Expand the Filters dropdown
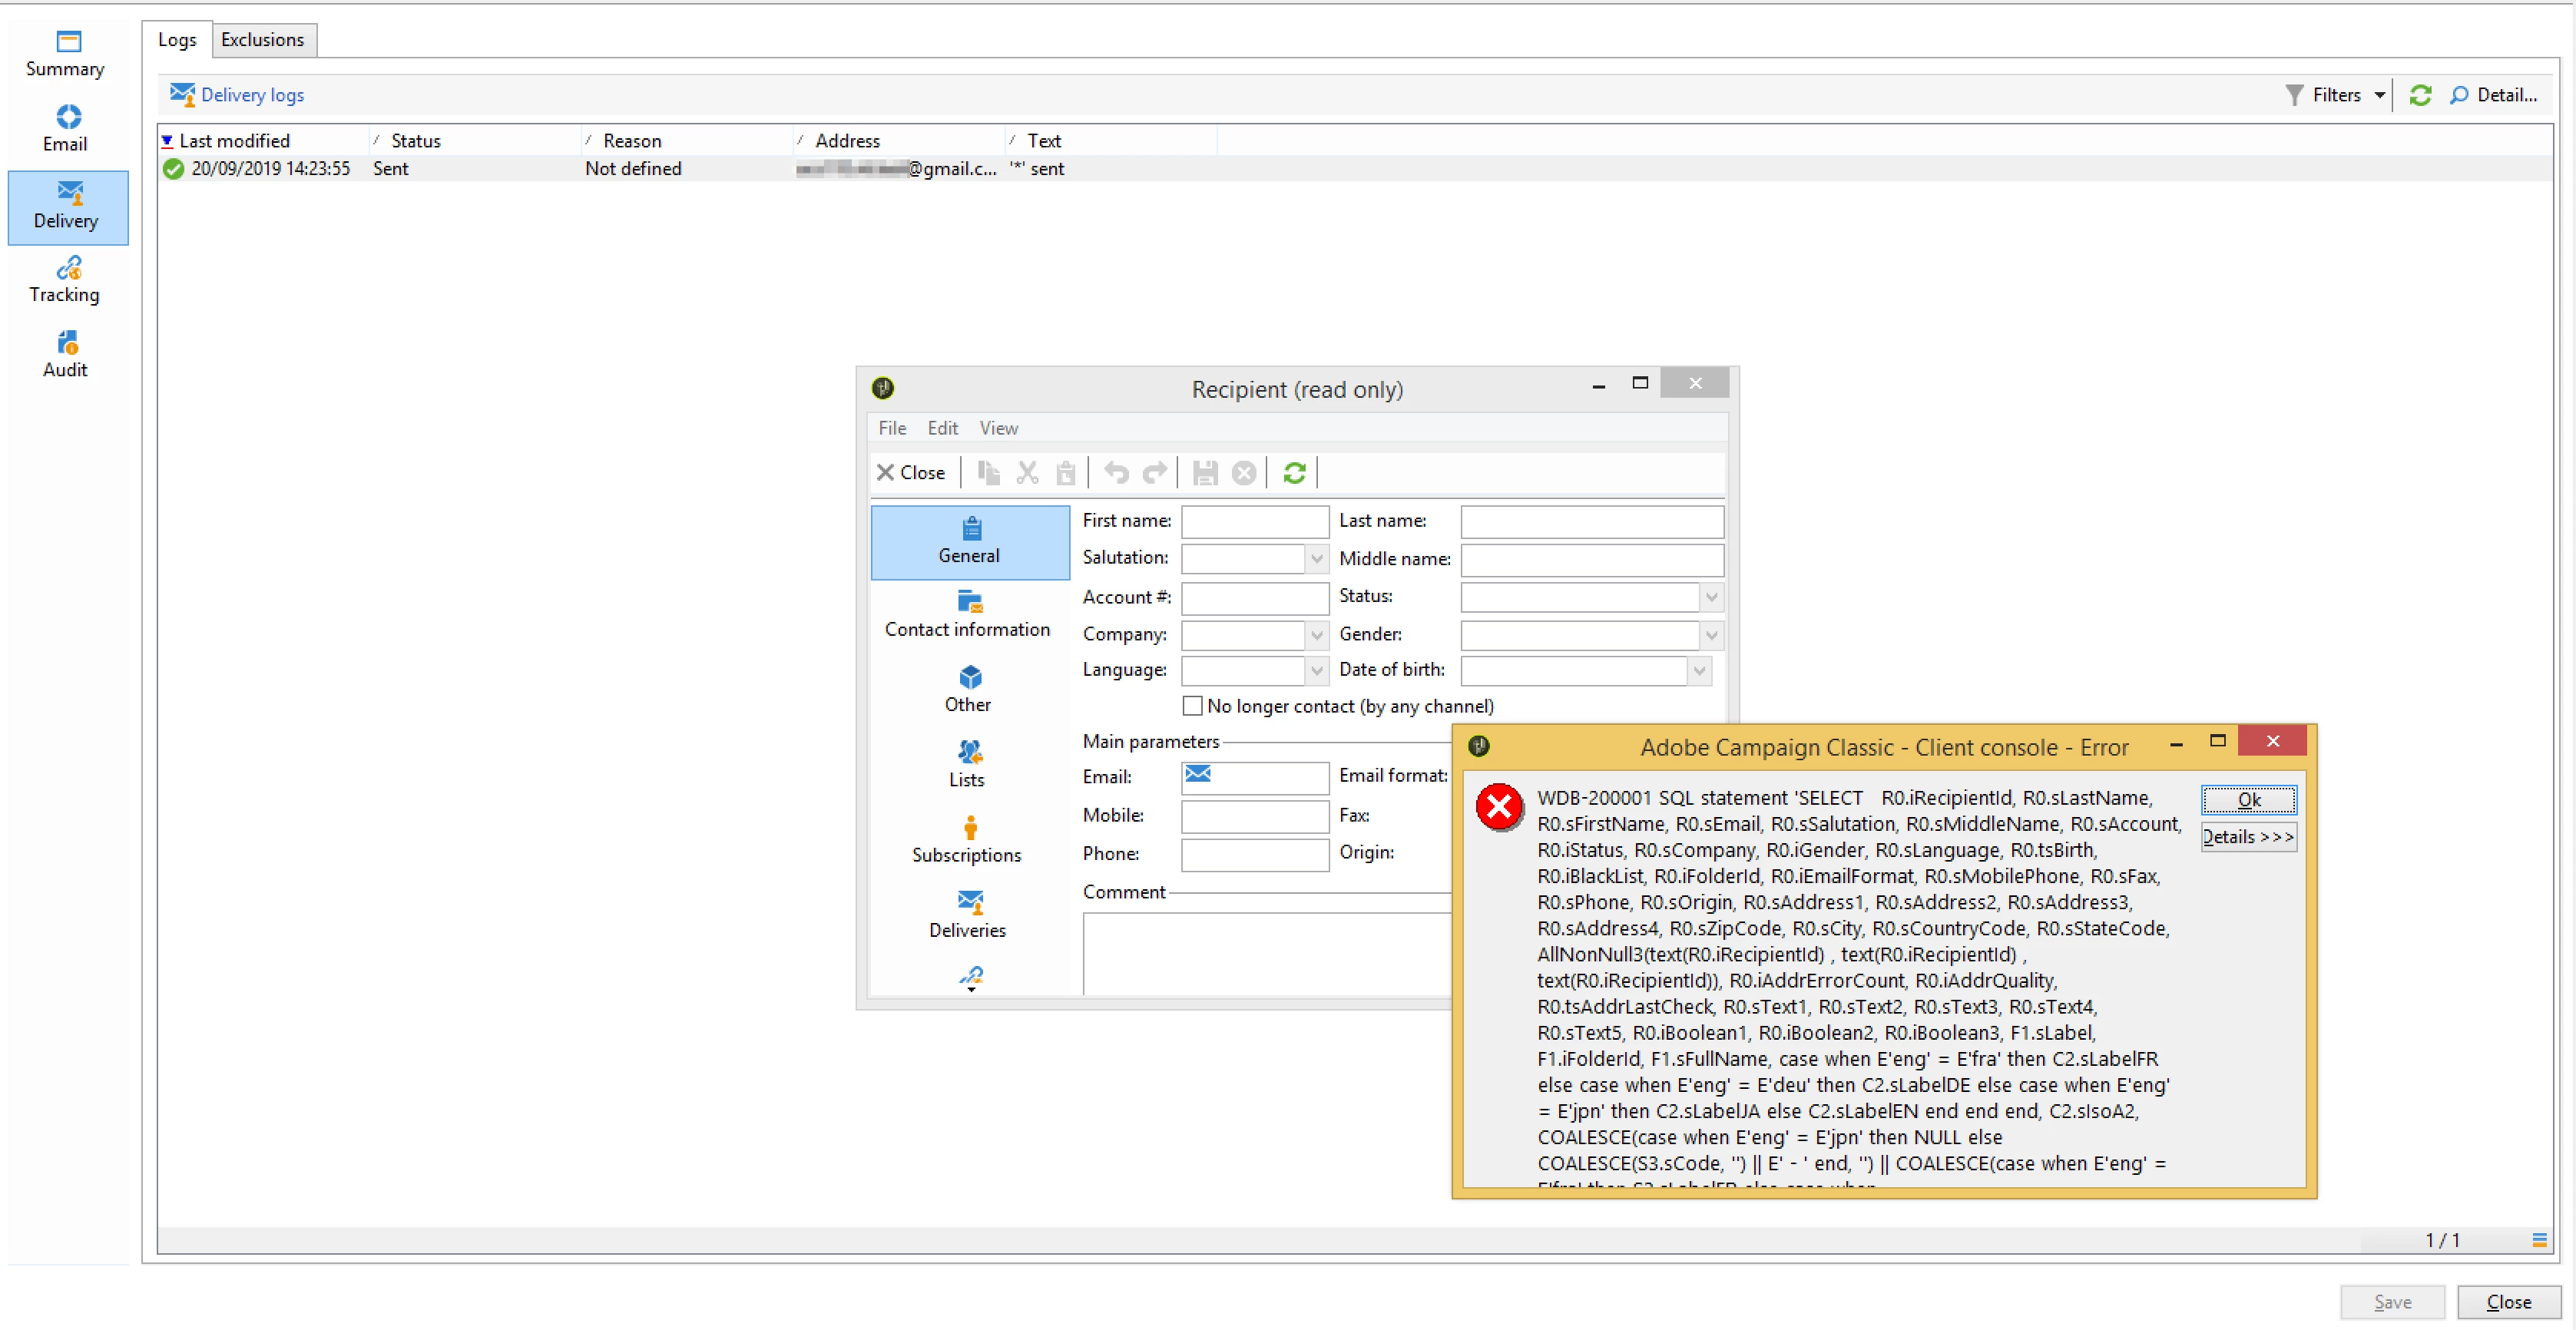 pos(2379,95)
